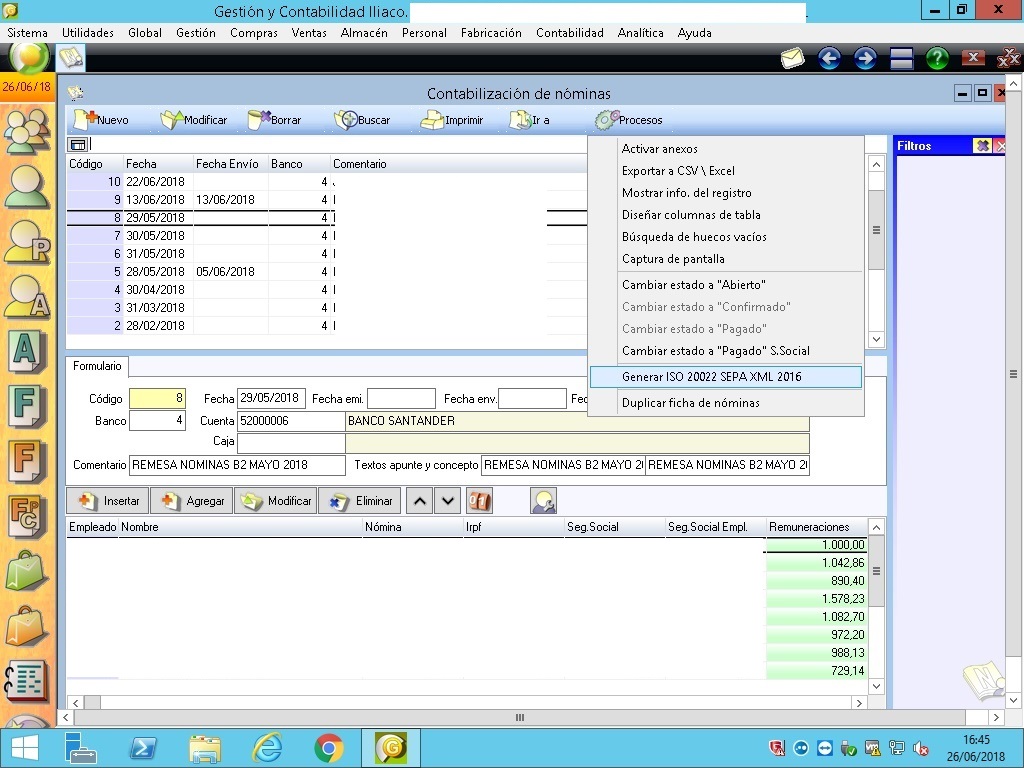Screen dimensions: 1024x768
Task: Select 'Mostrar info. del registro'
Action: tap(686, 193)
